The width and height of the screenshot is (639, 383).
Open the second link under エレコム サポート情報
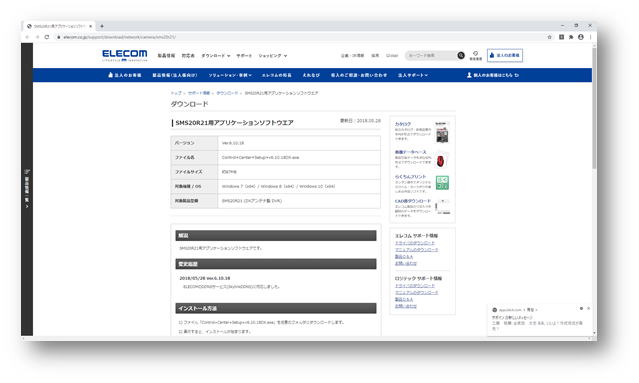tap(416, 250)
